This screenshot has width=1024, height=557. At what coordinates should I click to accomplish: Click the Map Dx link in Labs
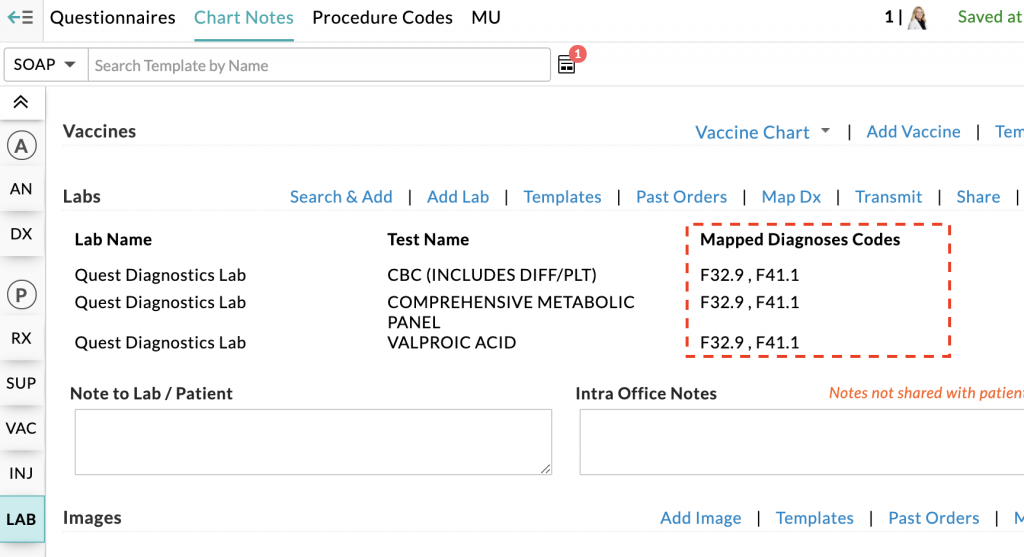(791, 197)
